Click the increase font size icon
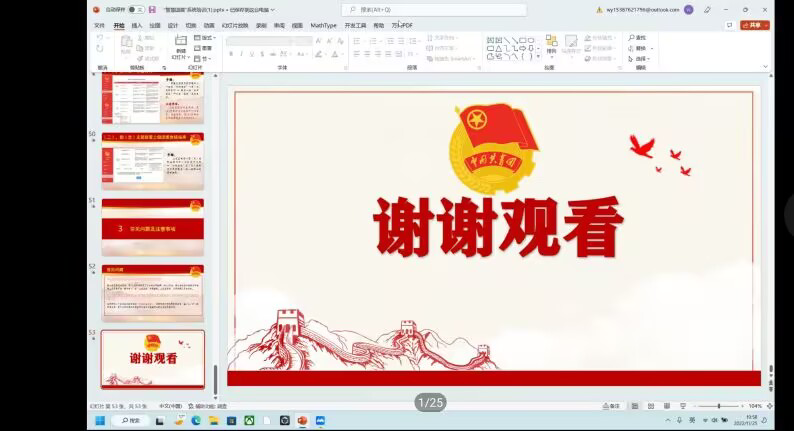The width and height of the screenshot is (794, 431). click(319, 41)
